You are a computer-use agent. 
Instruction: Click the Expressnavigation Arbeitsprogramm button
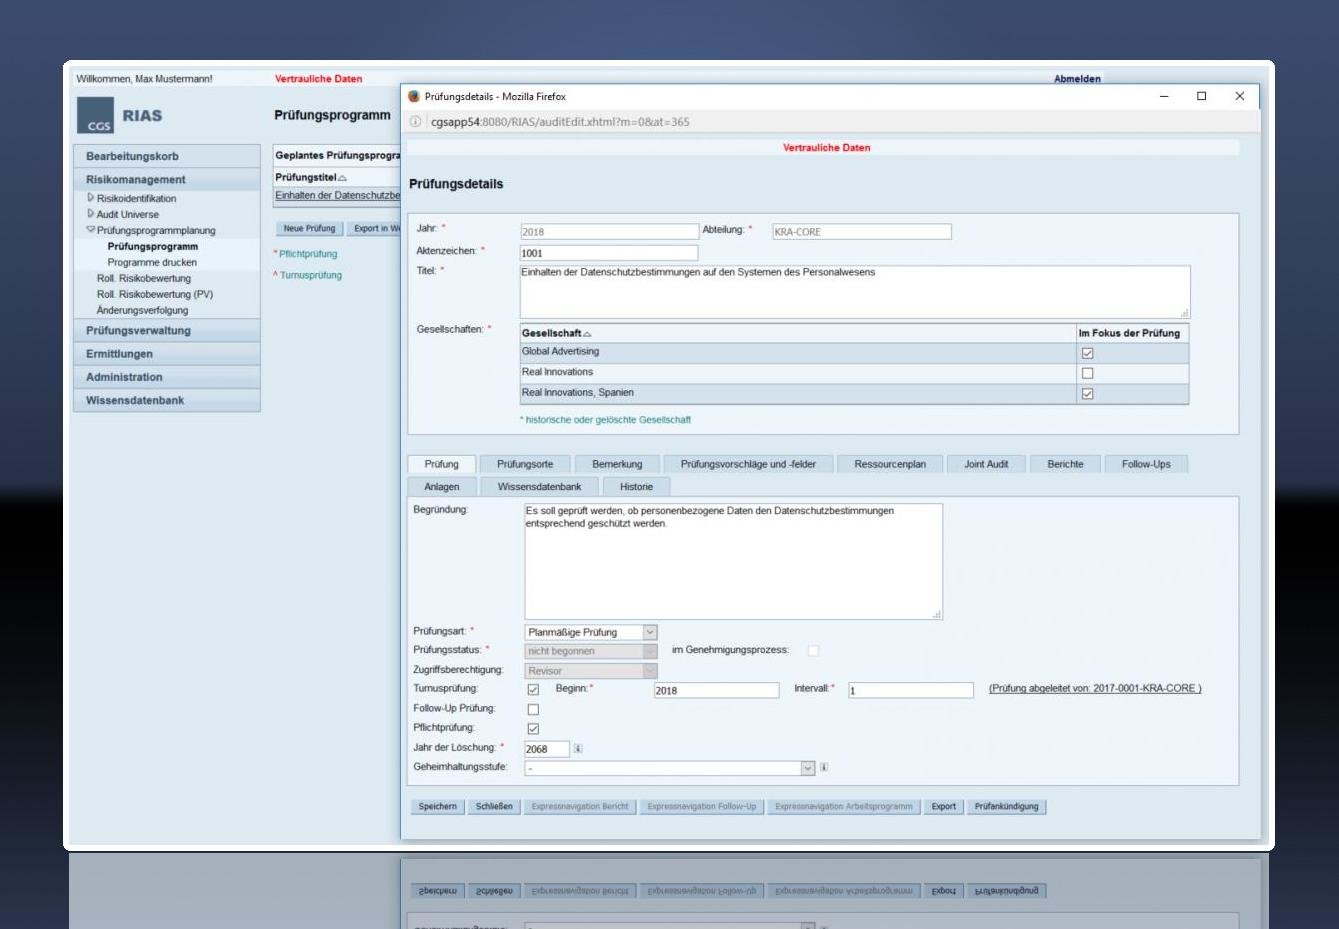(x=844, y=807)
